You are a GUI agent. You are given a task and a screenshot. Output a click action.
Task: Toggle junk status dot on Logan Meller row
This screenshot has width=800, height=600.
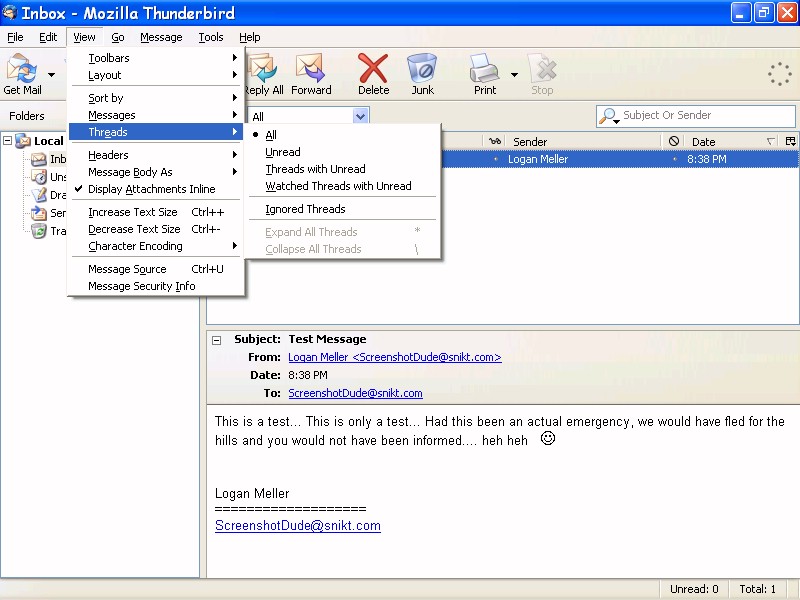click(x=674, y=159)
